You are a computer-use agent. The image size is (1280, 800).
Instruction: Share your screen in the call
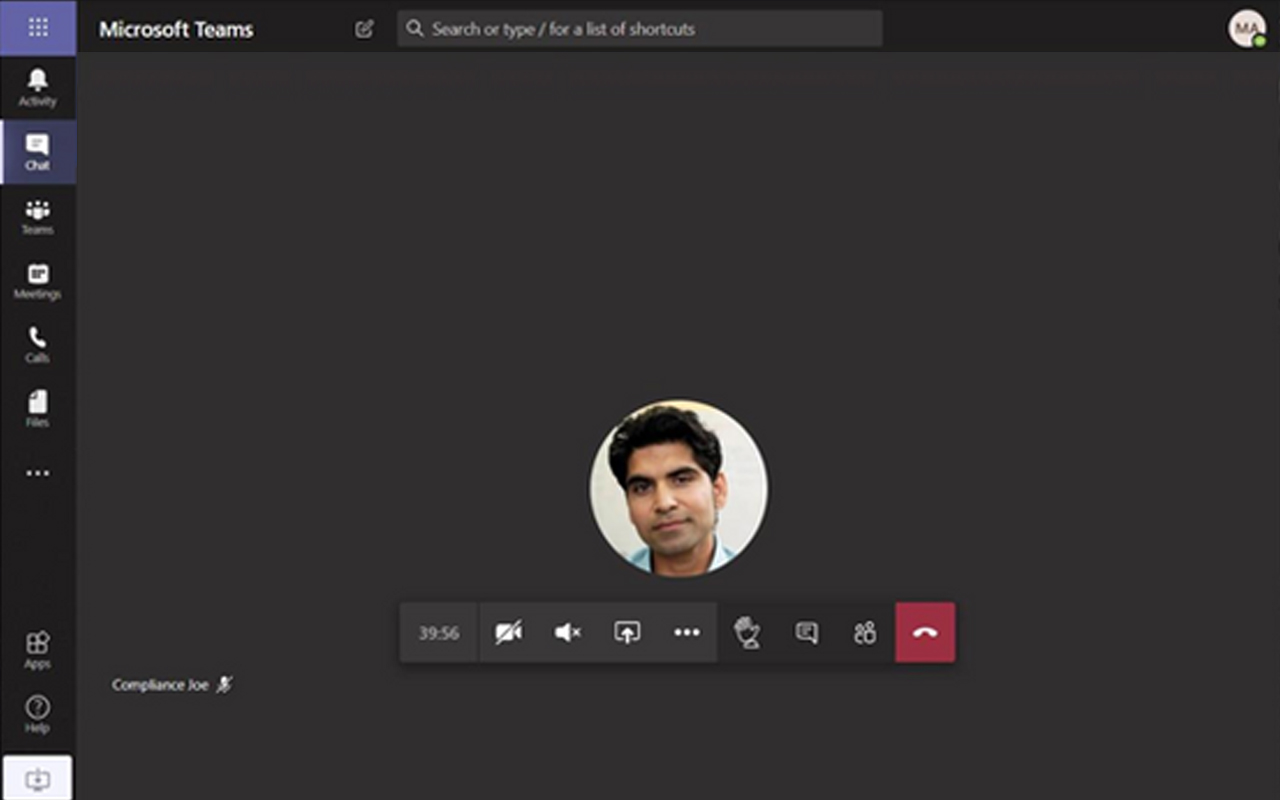click(x=627, y=632)
